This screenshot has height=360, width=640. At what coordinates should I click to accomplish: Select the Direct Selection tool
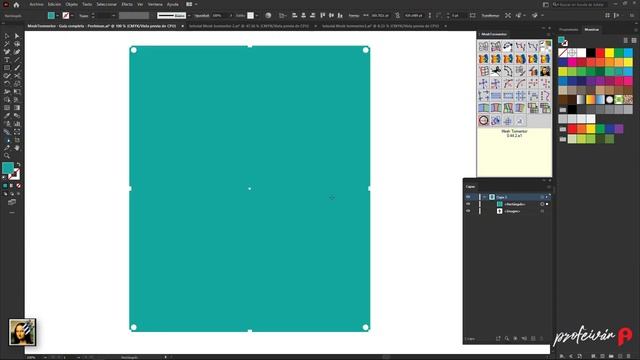coord(17,36)
